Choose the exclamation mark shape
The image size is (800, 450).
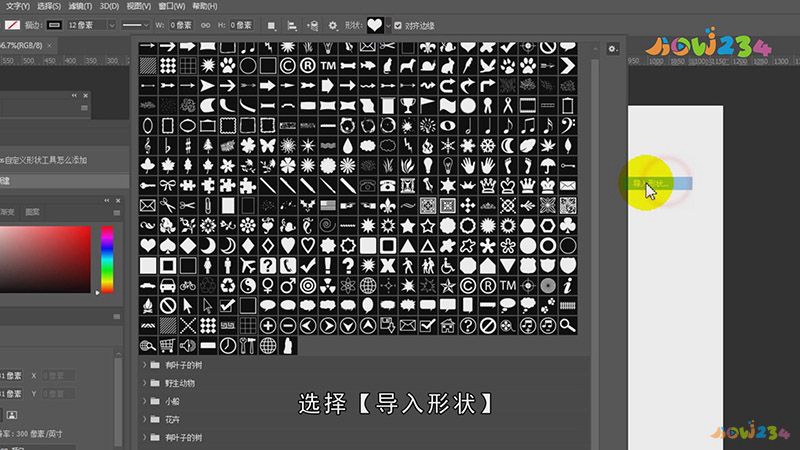click(328, 265)
